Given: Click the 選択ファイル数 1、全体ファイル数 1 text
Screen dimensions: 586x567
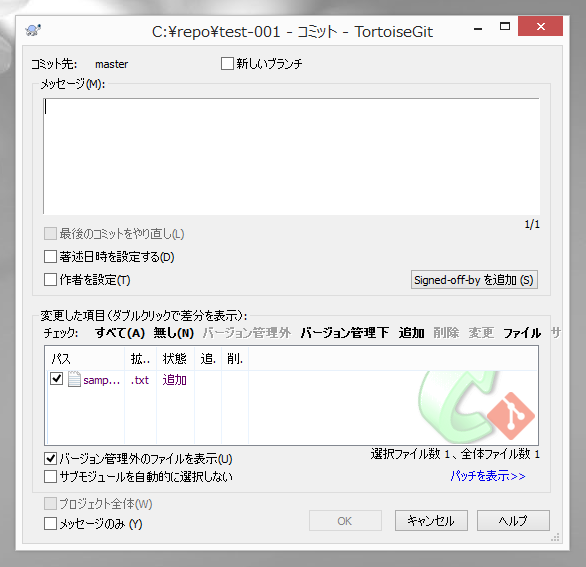Looking at the screenshot, I should [x=455, y=454].
